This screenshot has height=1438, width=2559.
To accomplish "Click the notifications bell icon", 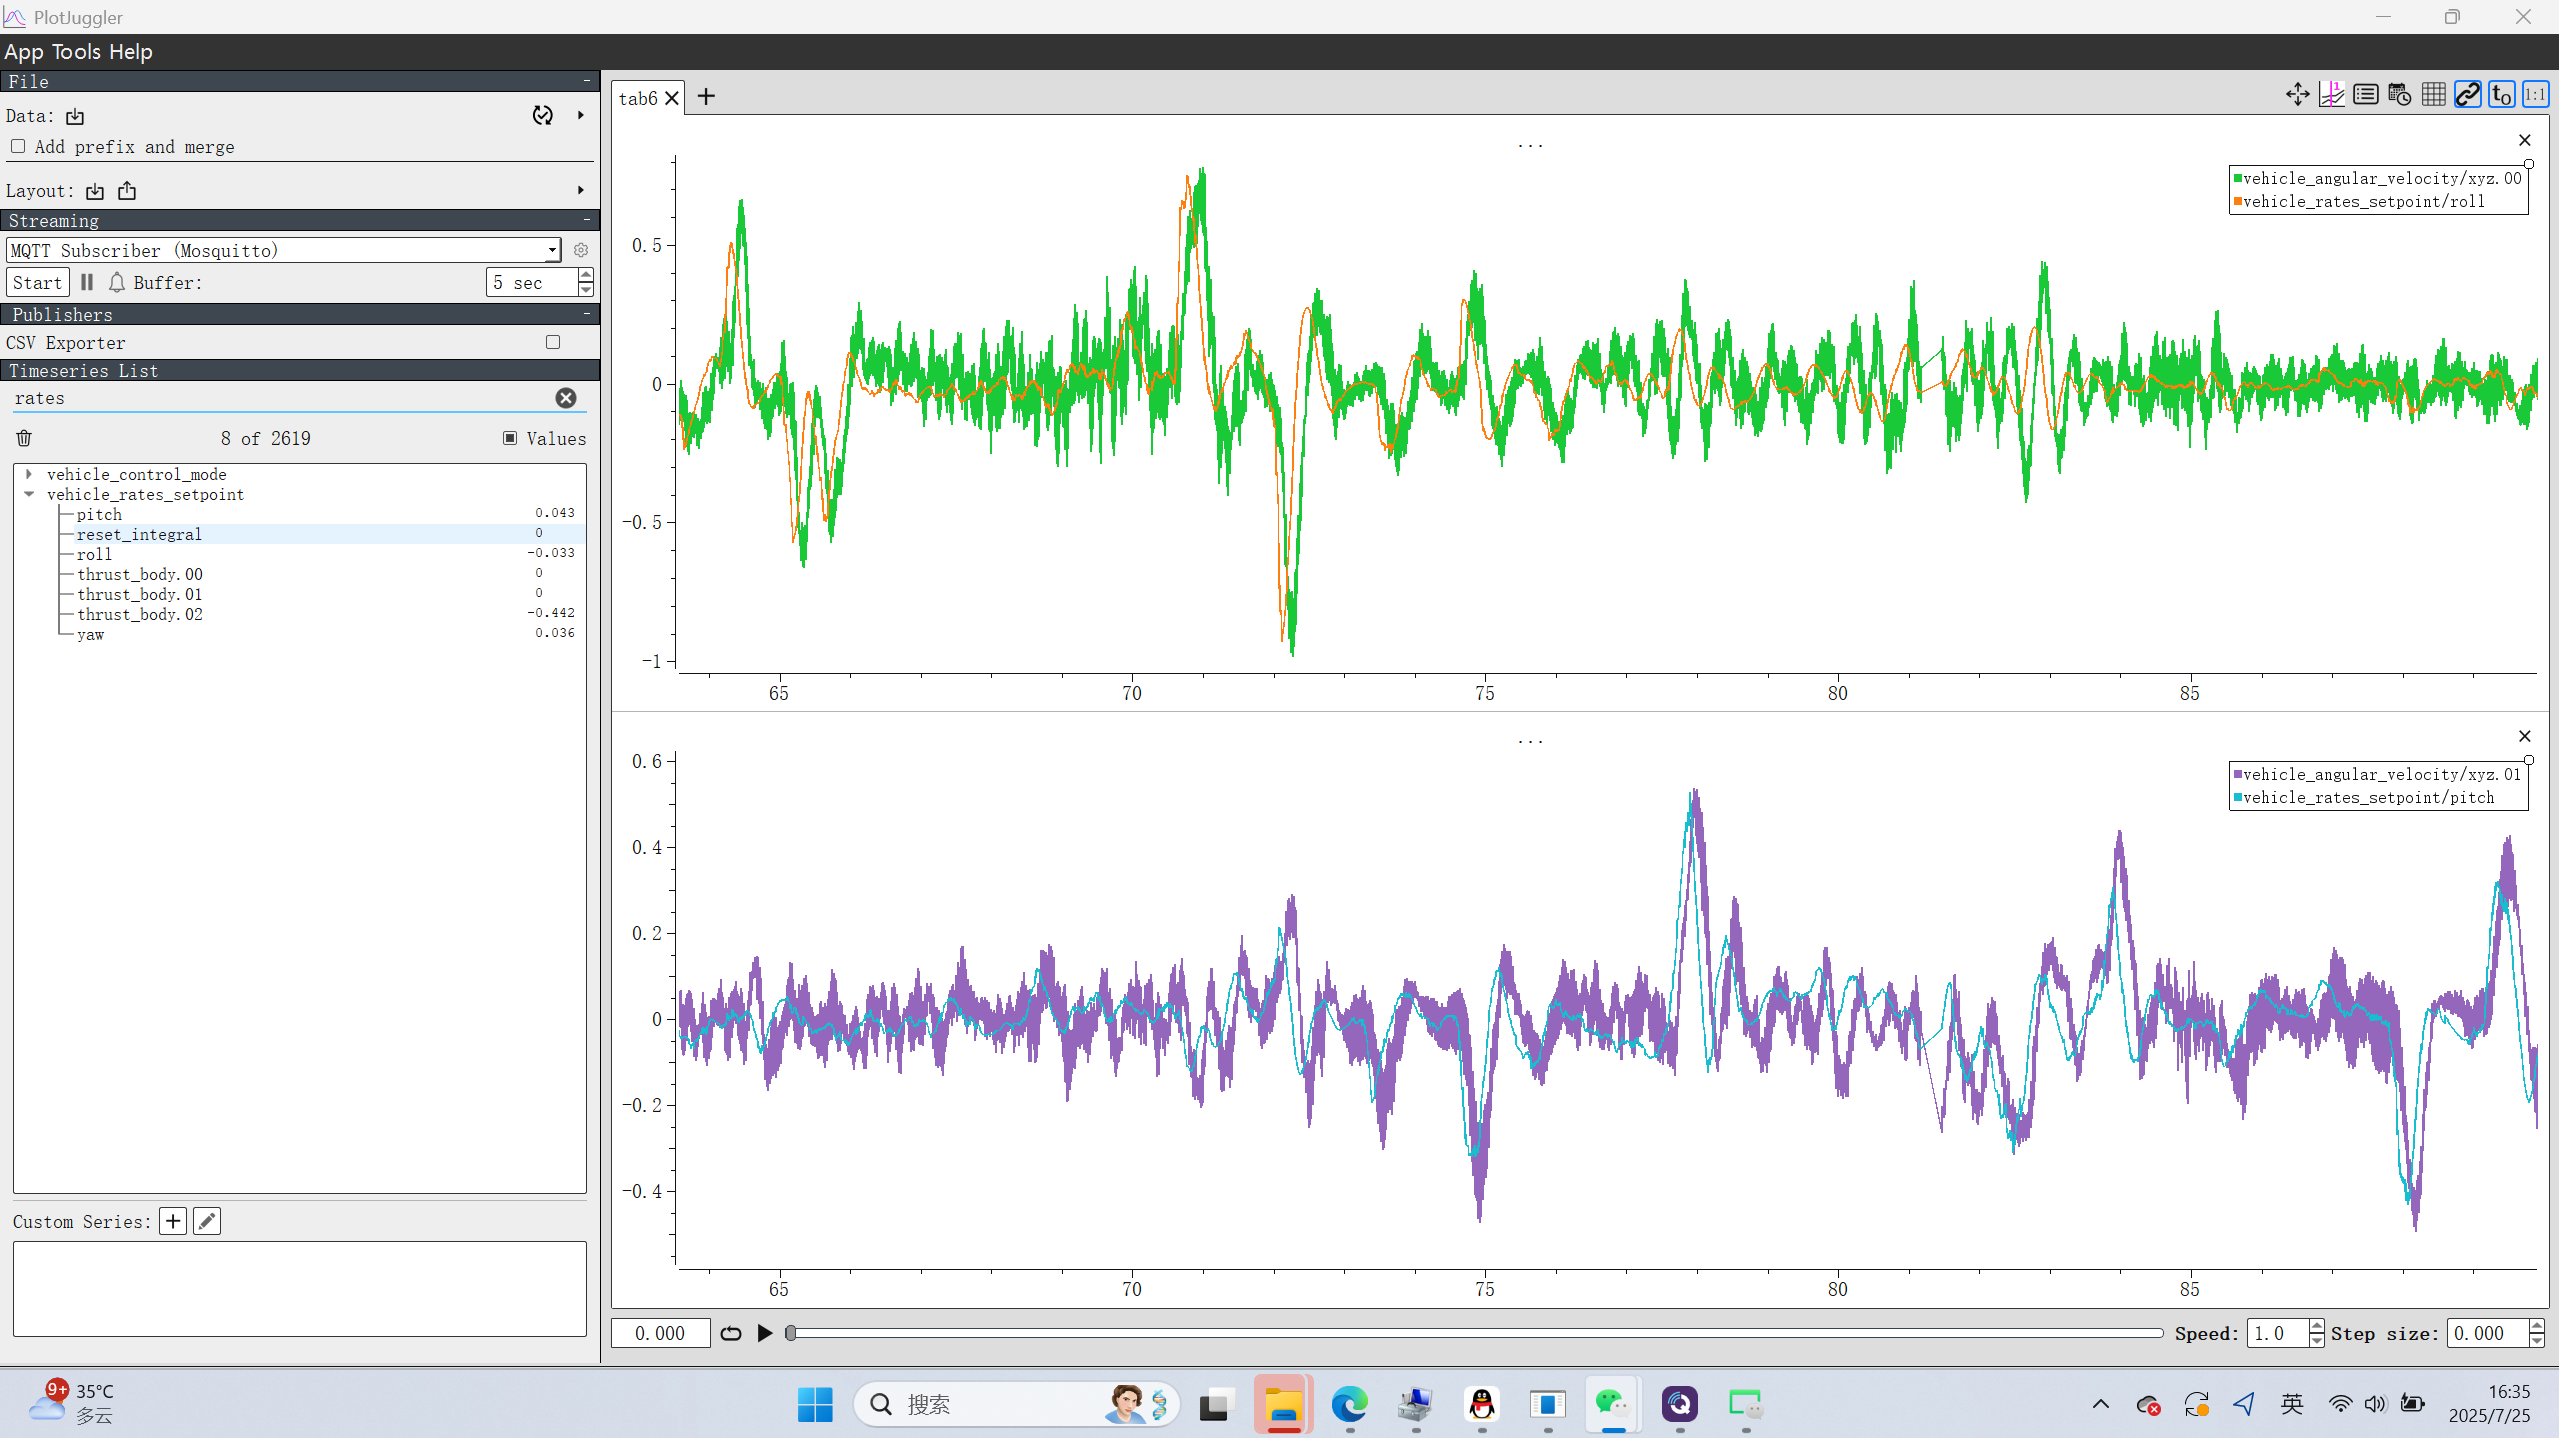I will coord(117,283).
